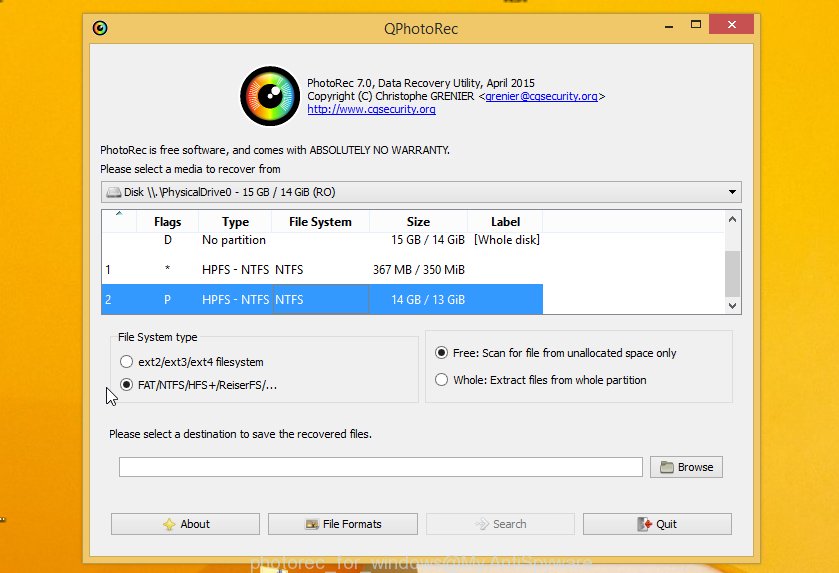Click the '*' flag cell of partition 1

click(x=167, y=269)
